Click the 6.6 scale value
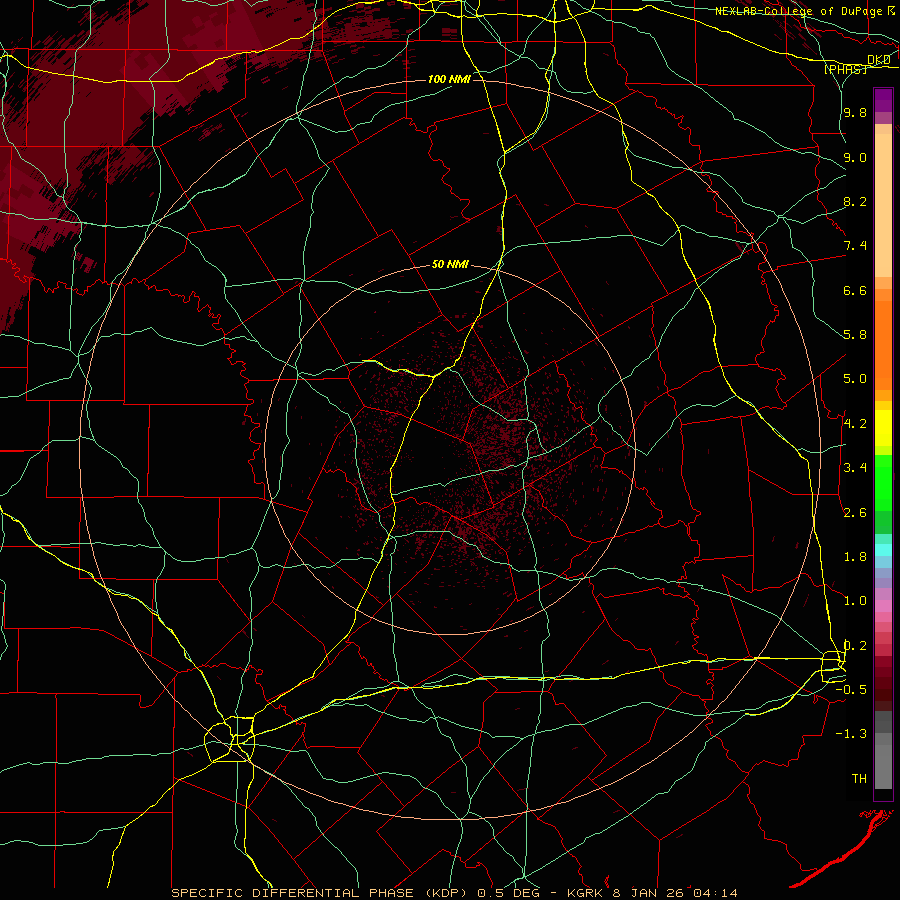The image size is (900, 900). click(855, 290)
